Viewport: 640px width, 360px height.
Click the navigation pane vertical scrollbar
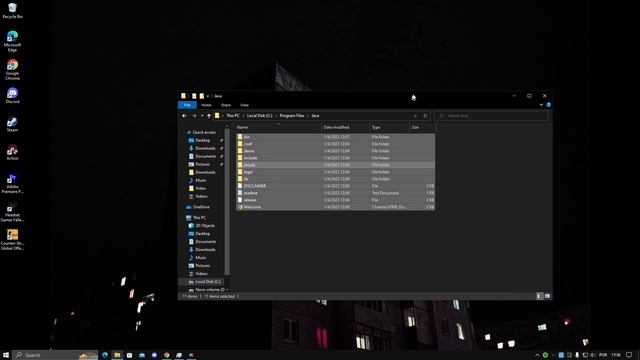(227, 202)
